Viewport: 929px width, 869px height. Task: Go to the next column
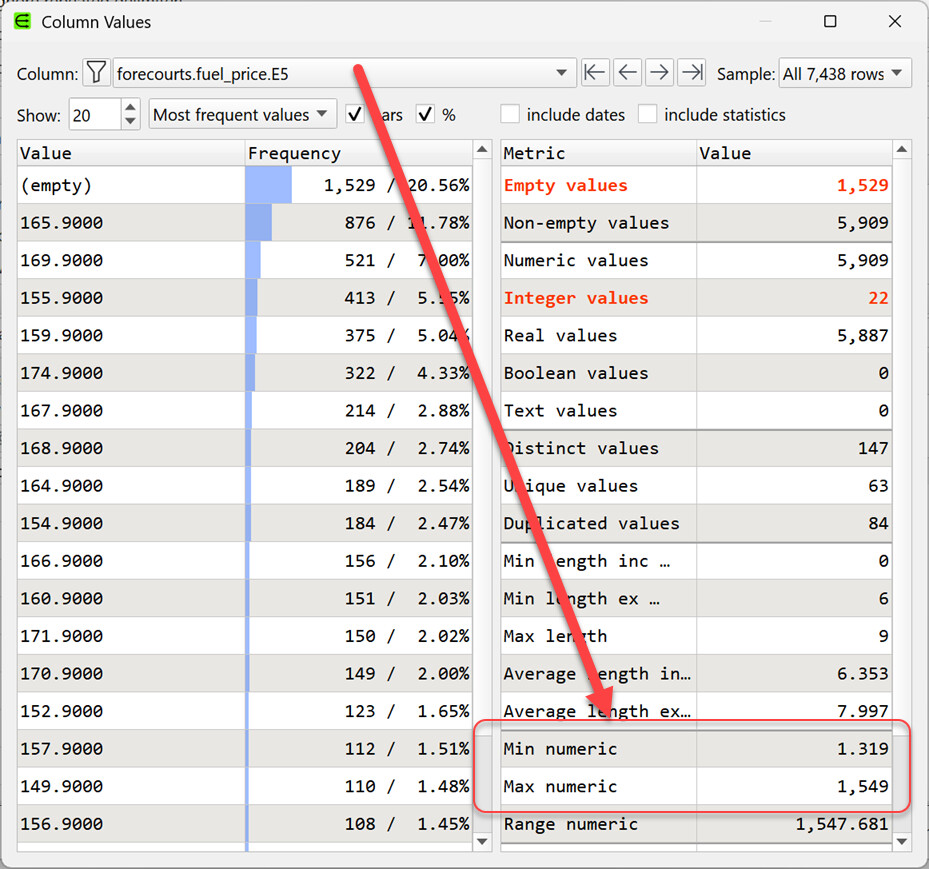coord(659,73)
